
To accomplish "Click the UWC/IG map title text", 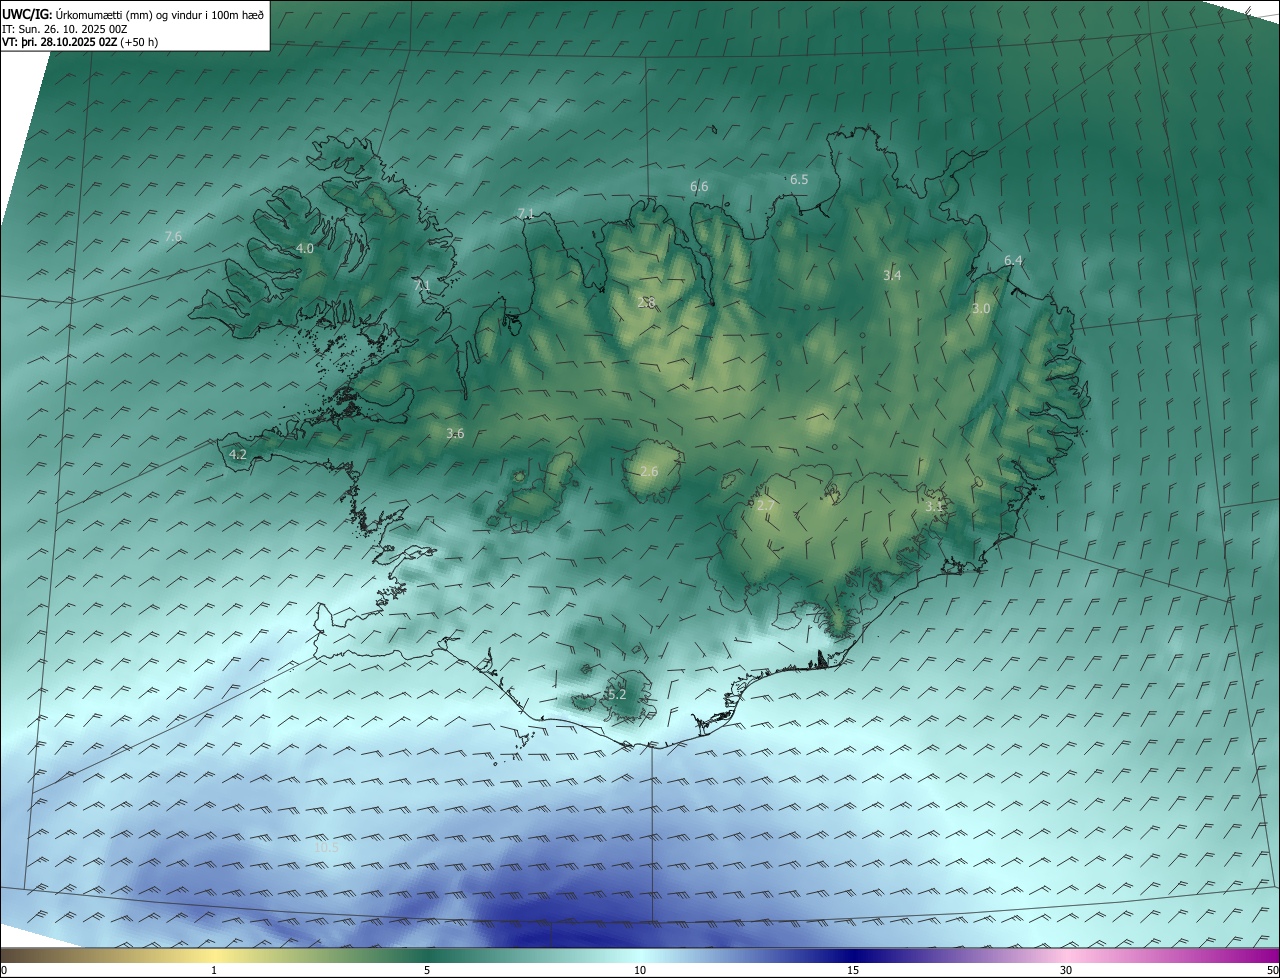I will (x=132, y=14).
